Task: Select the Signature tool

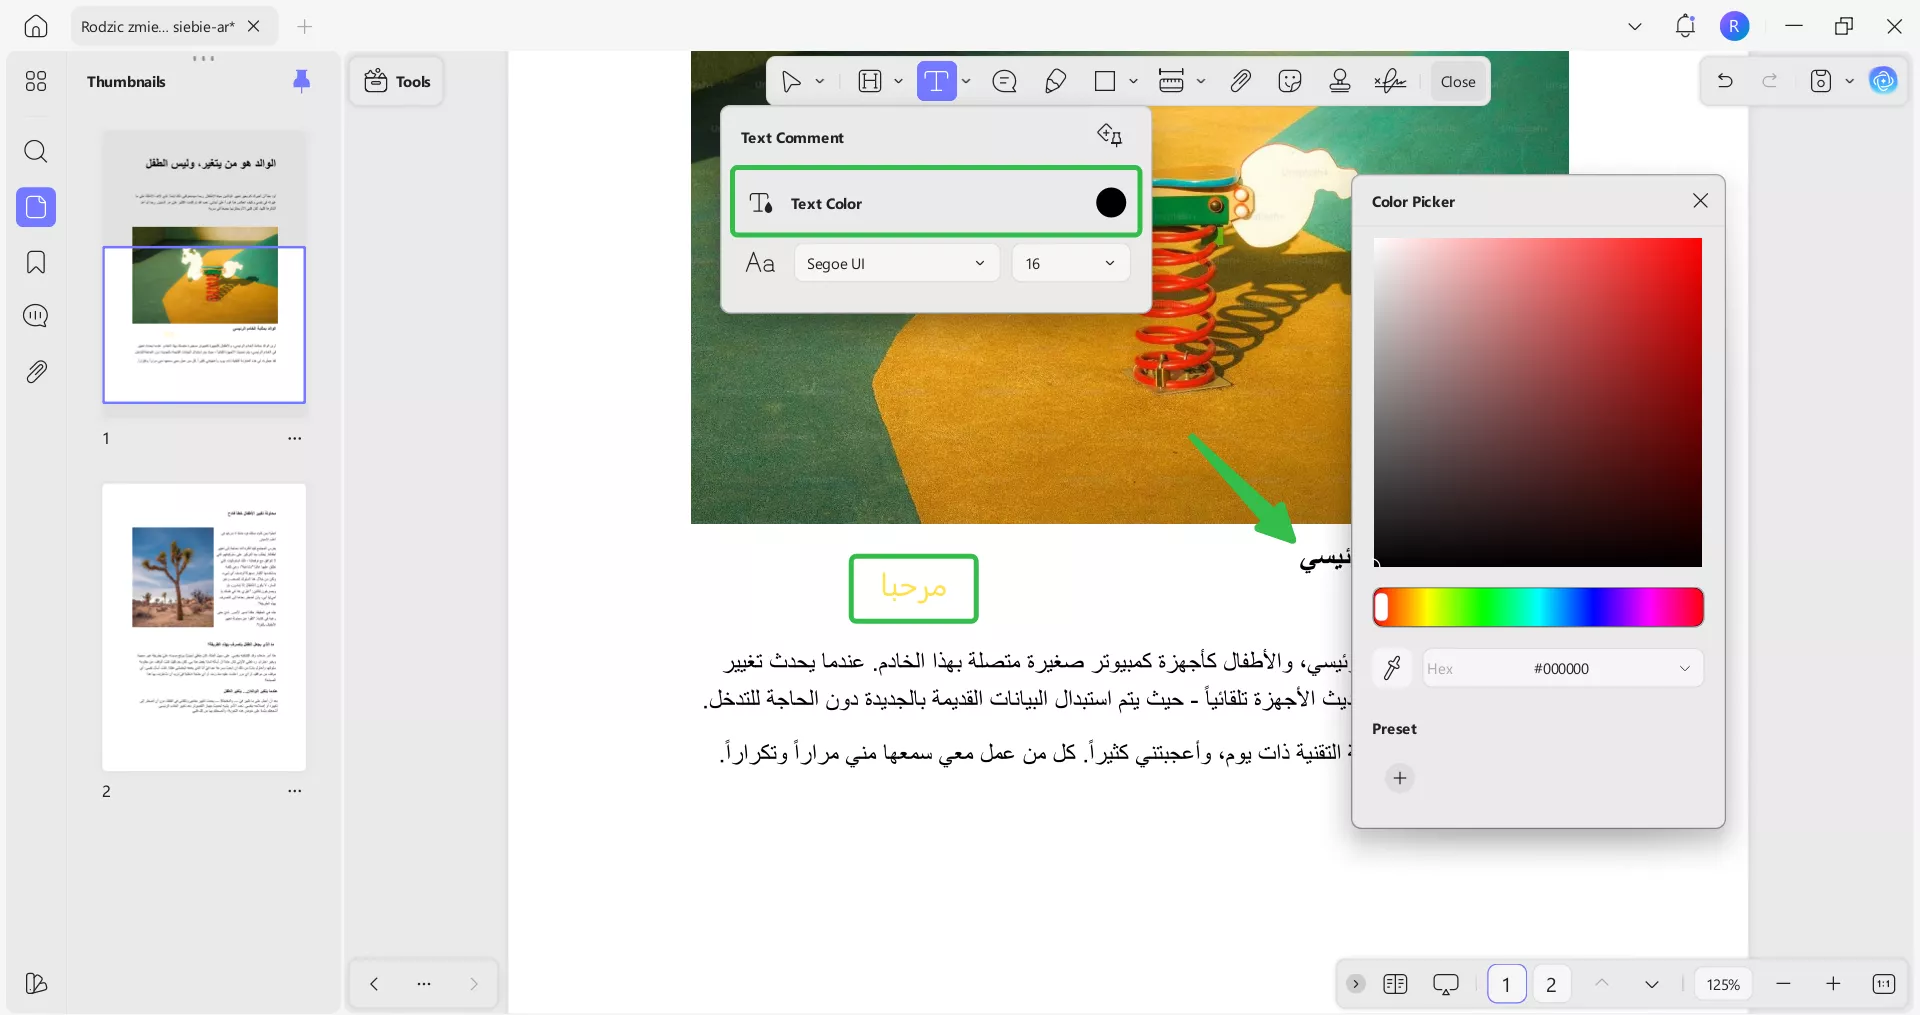Action: pos(1391,81)
